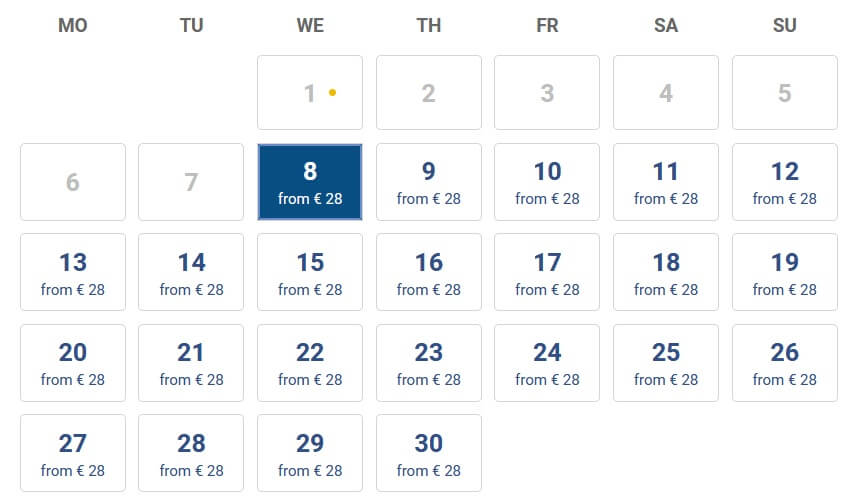Select the last date, 30
Viewport: 859px width, 504px height.
[429, 452]
